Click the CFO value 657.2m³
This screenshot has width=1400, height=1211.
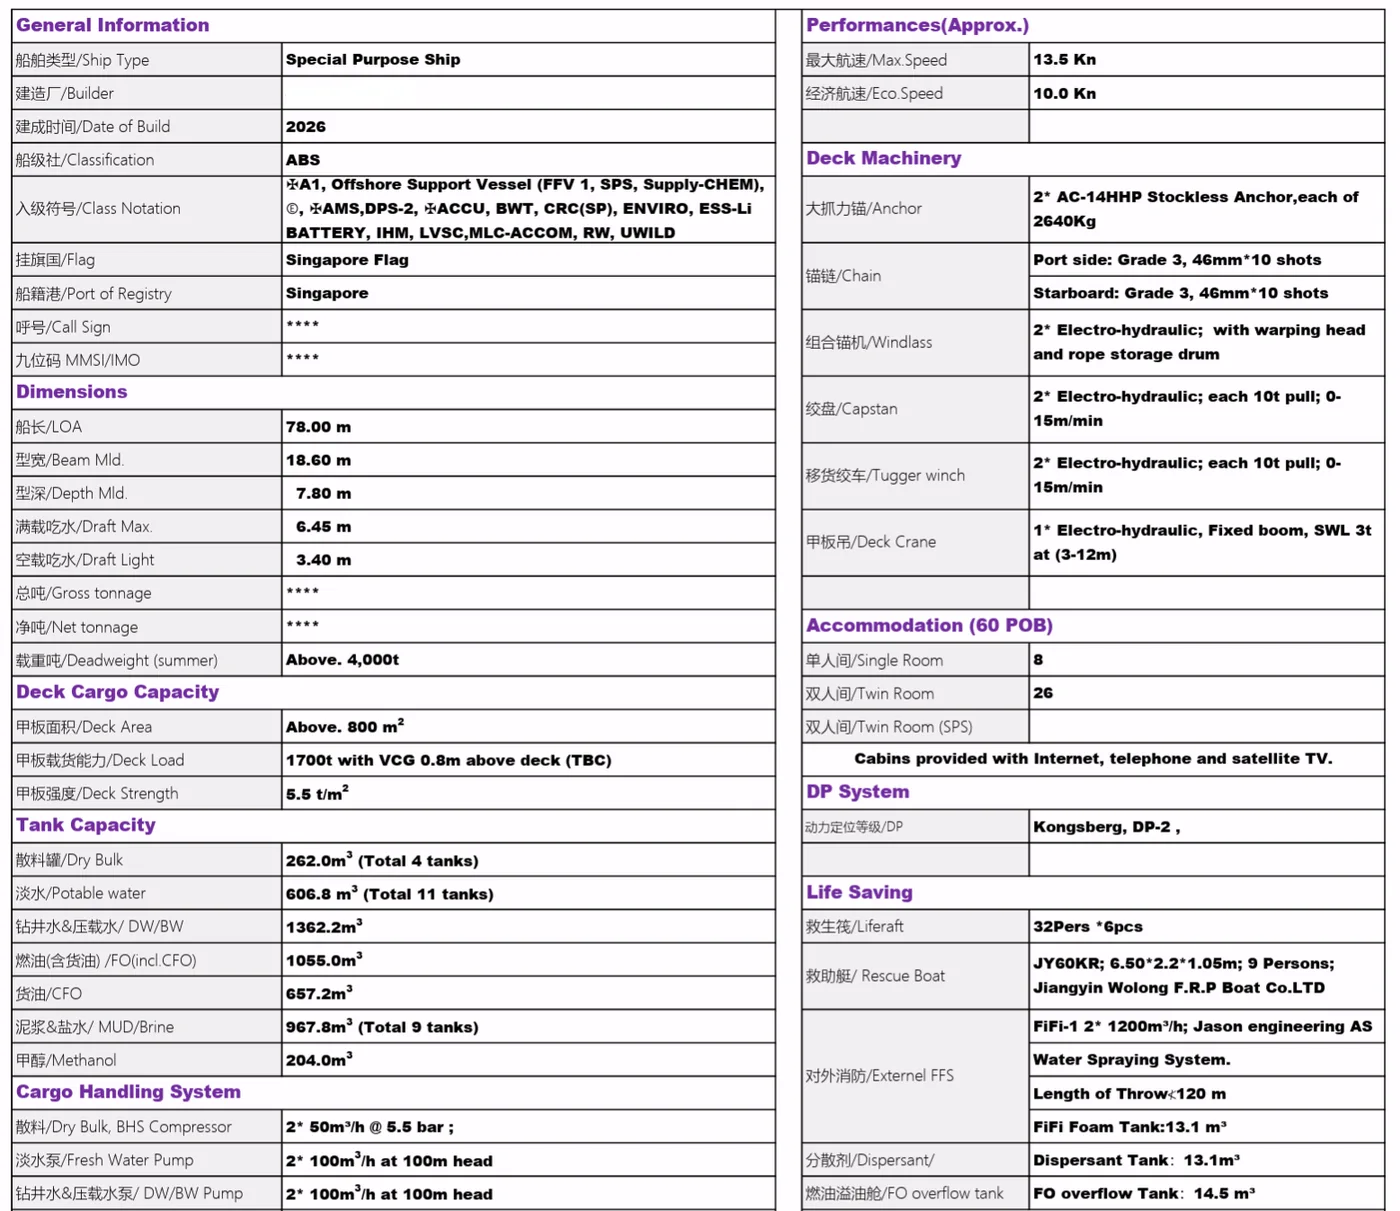pos(319,993)
